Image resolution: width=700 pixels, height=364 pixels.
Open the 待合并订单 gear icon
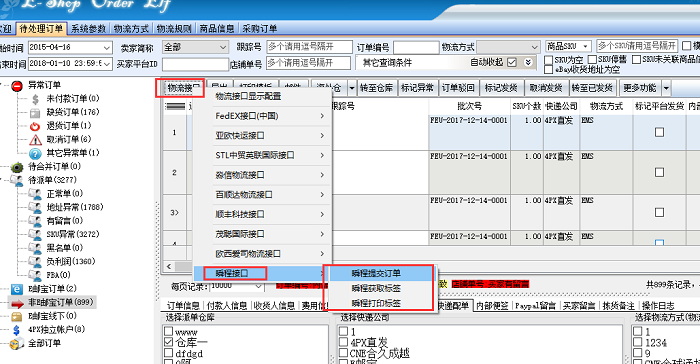(17, 167)
